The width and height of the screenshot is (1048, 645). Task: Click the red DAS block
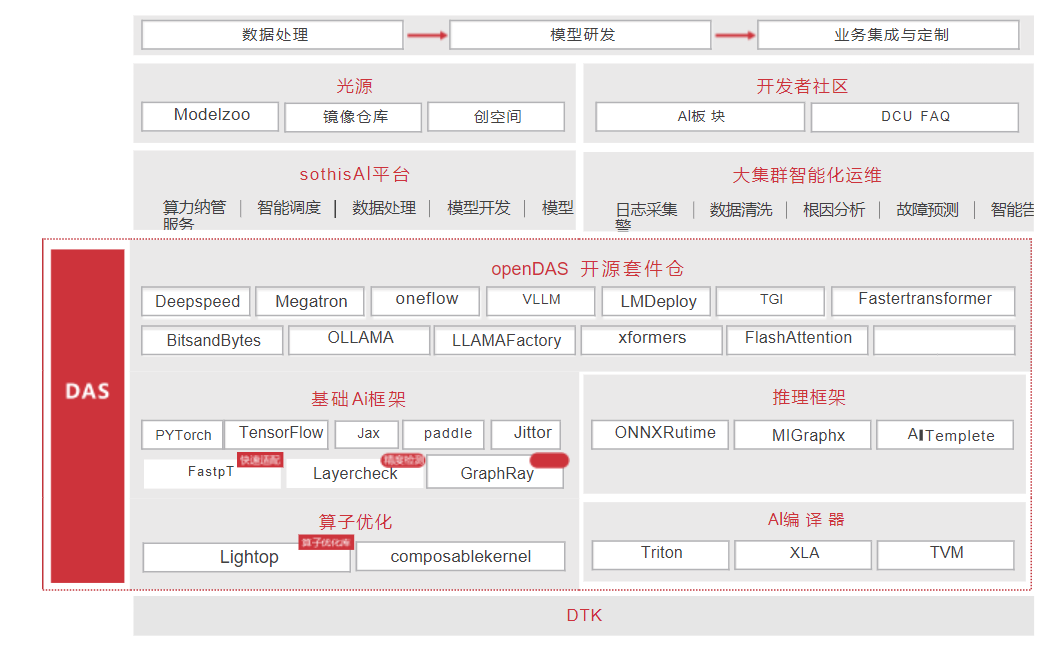(88, 415)
